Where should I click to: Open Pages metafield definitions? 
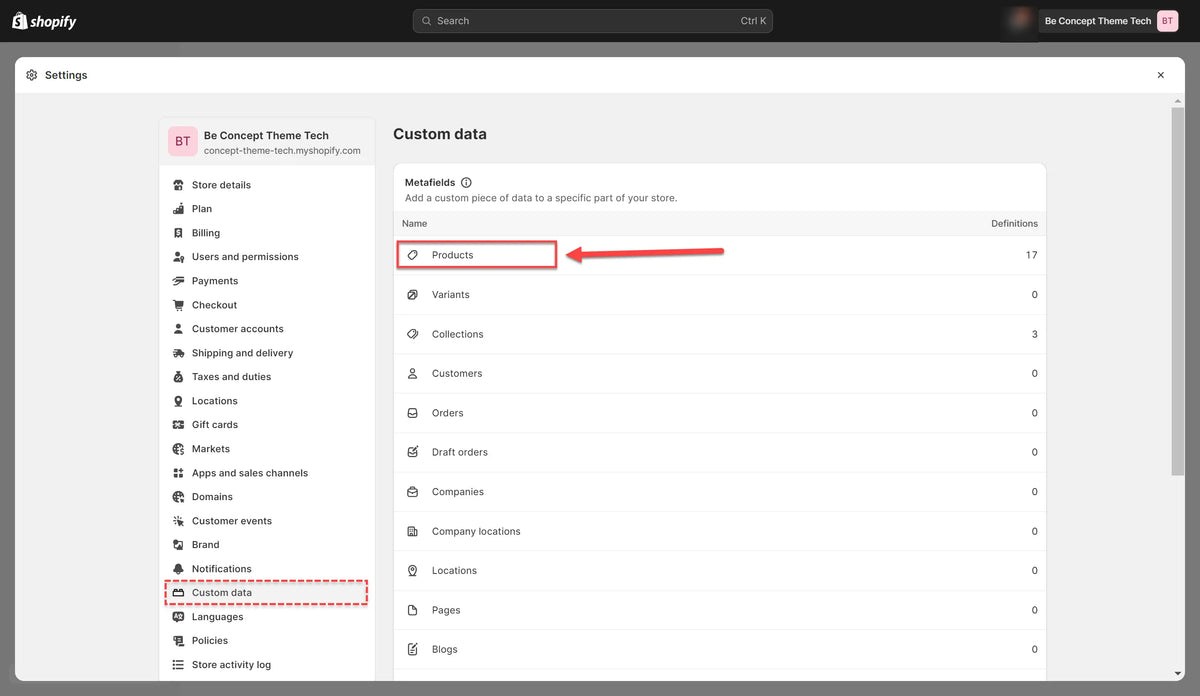720,610
